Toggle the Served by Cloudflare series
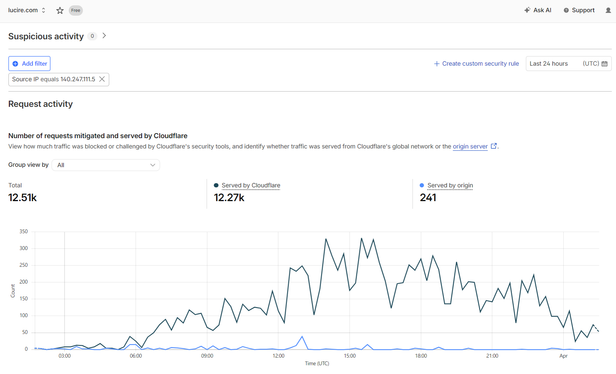Screen dimensions: 616x374 point(251,185)
